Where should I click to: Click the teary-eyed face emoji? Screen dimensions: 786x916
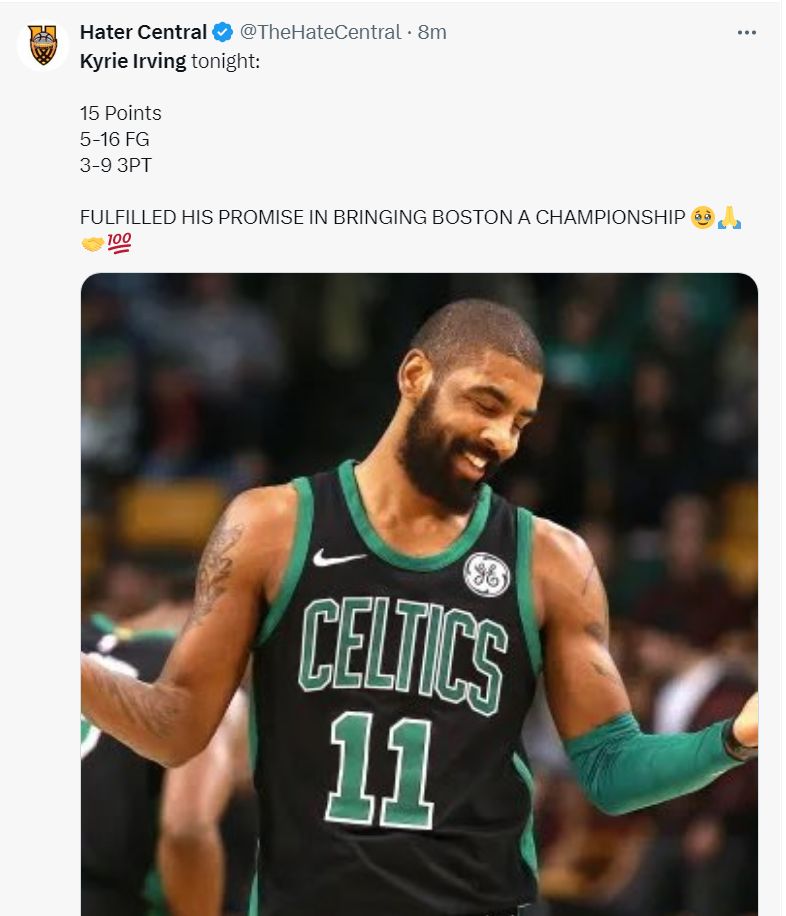(702, 217)
